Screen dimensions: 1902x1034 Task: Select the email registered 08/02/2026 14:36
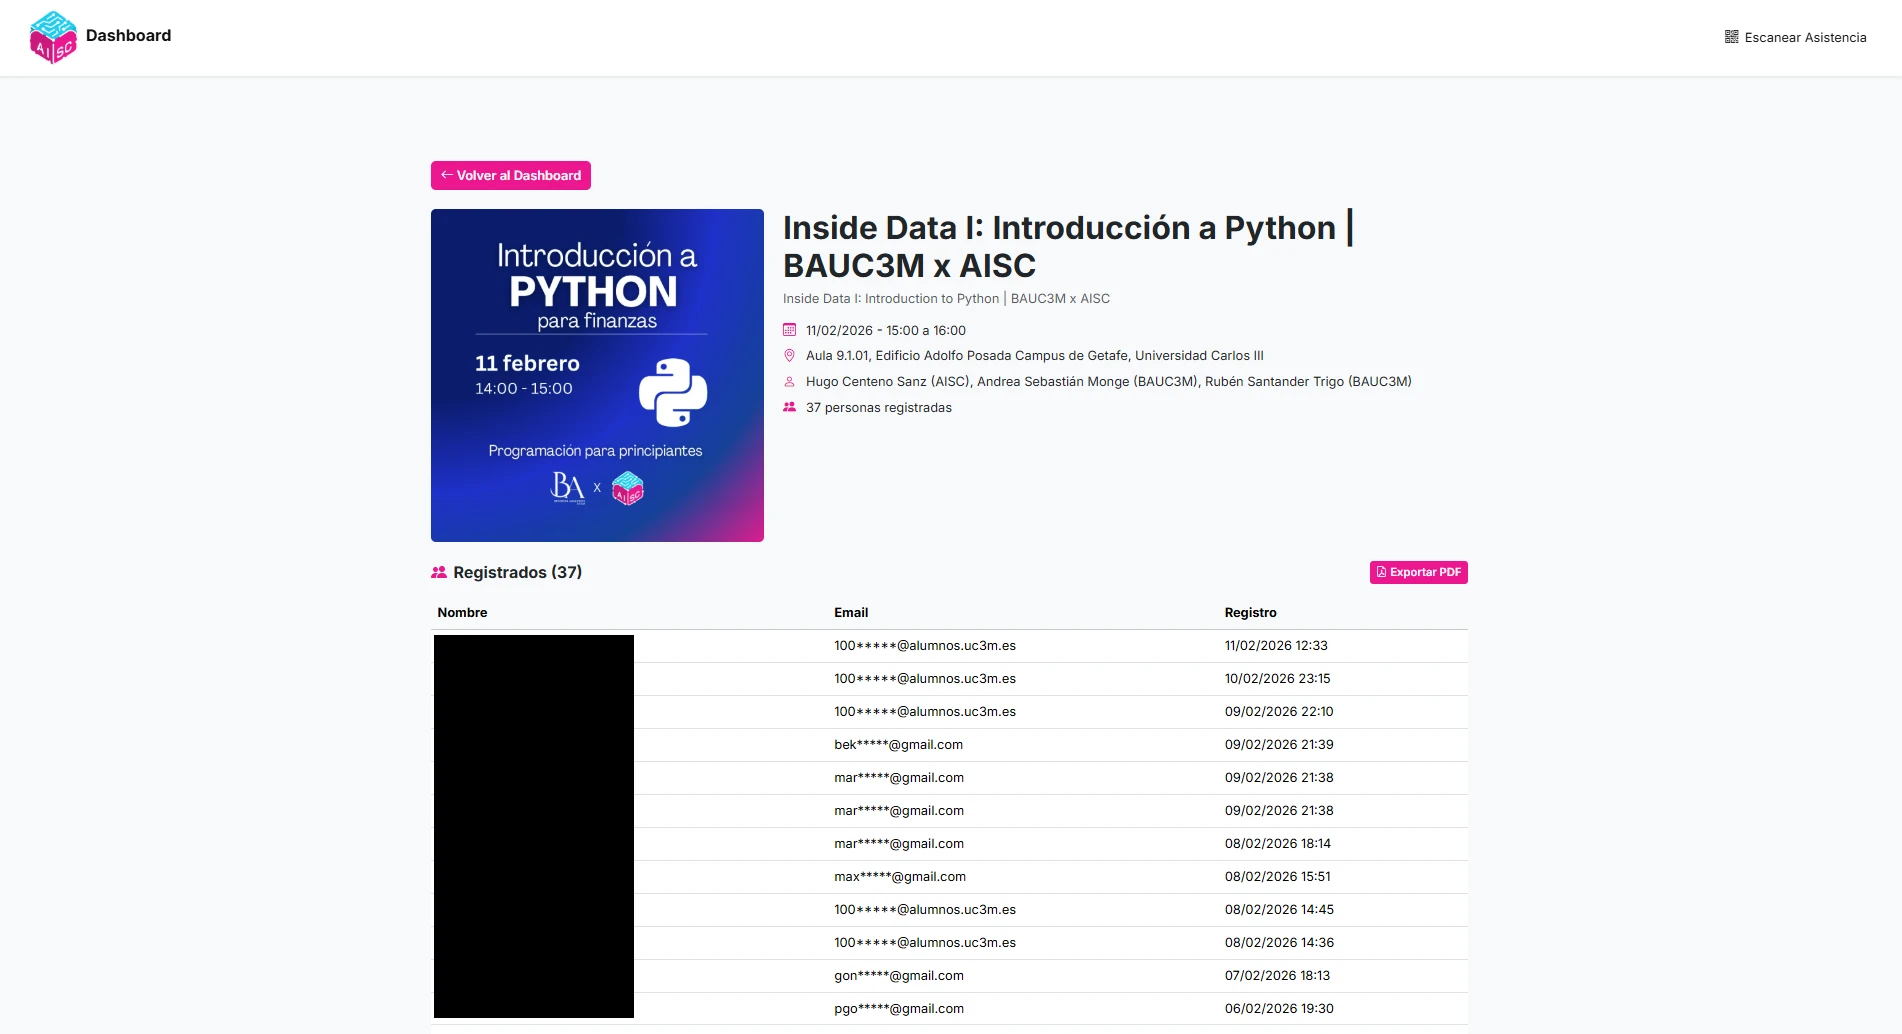point(925,943)
